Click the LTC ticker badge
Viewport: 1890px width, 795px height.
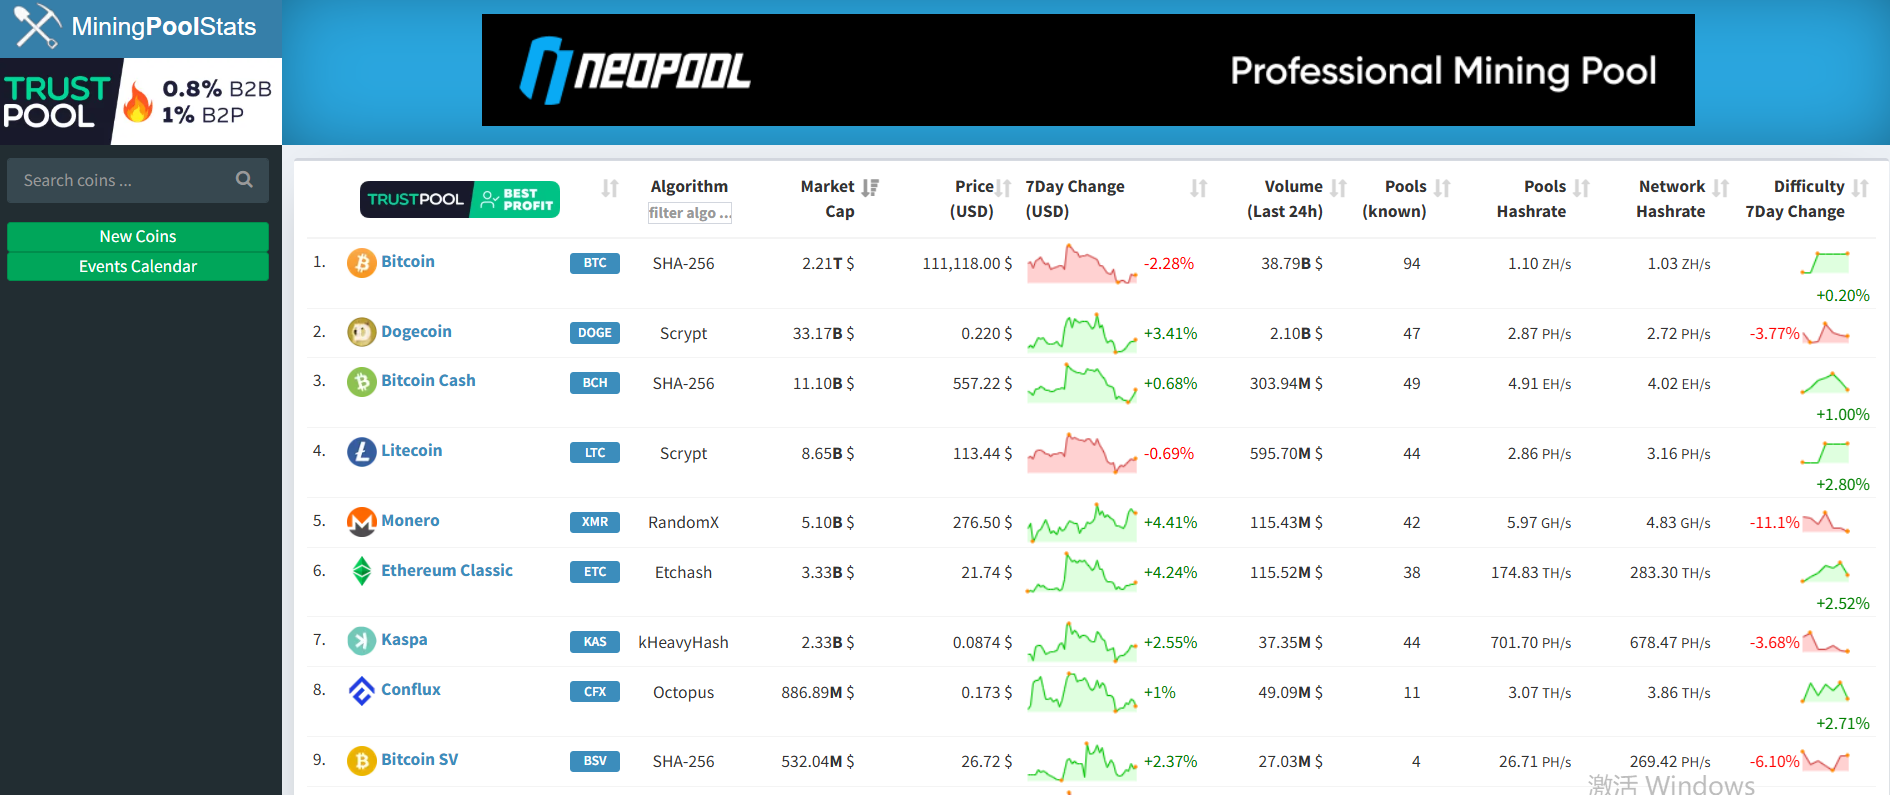pyautogui.click(x=595, y=453)
